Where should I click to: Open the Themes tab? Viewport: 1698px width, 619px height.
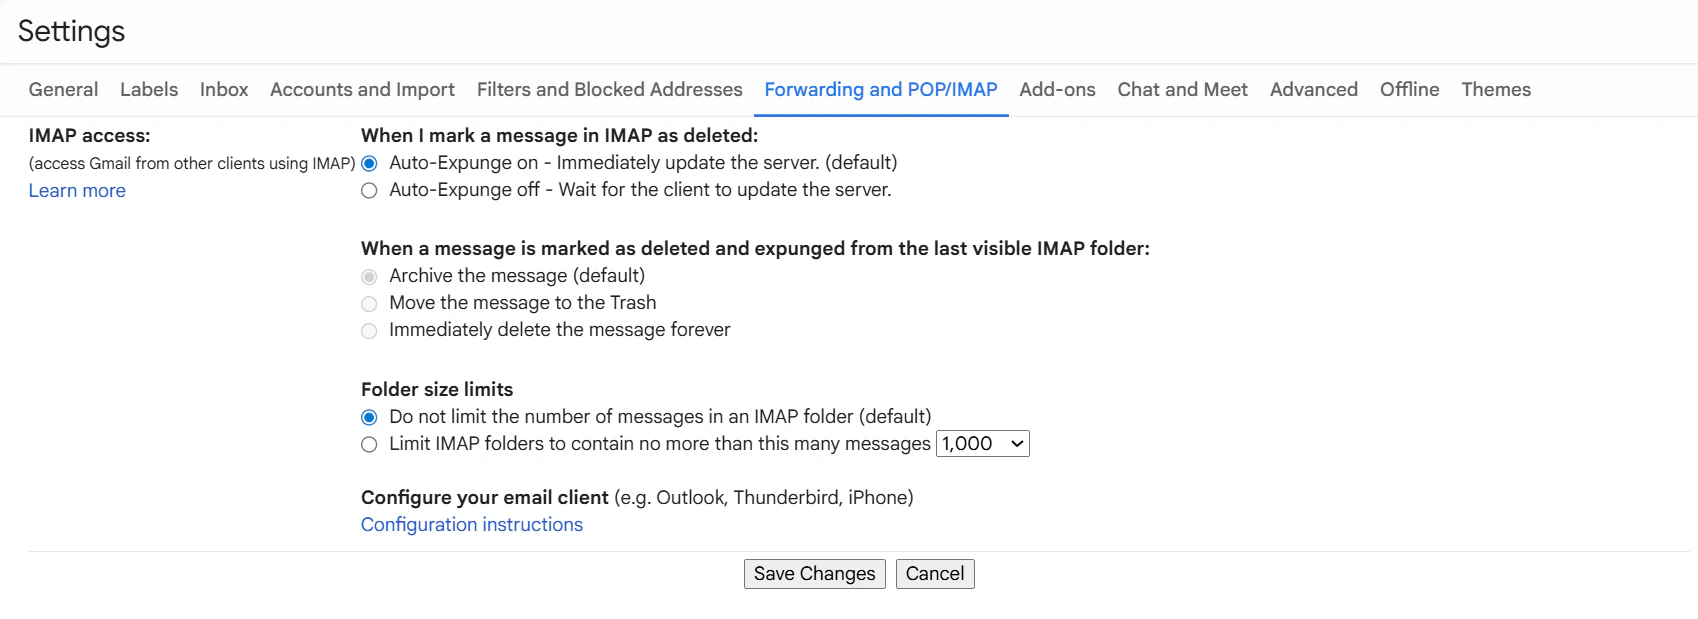click(1495, 89)
